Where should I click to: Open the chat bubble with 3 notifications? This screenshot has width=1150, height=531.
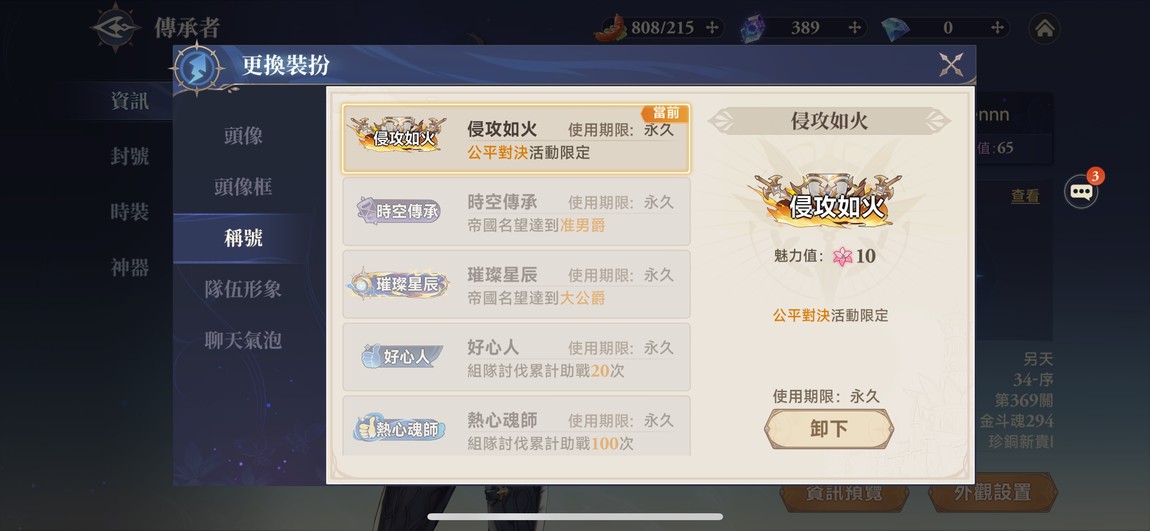click(x=1082, y=191)
